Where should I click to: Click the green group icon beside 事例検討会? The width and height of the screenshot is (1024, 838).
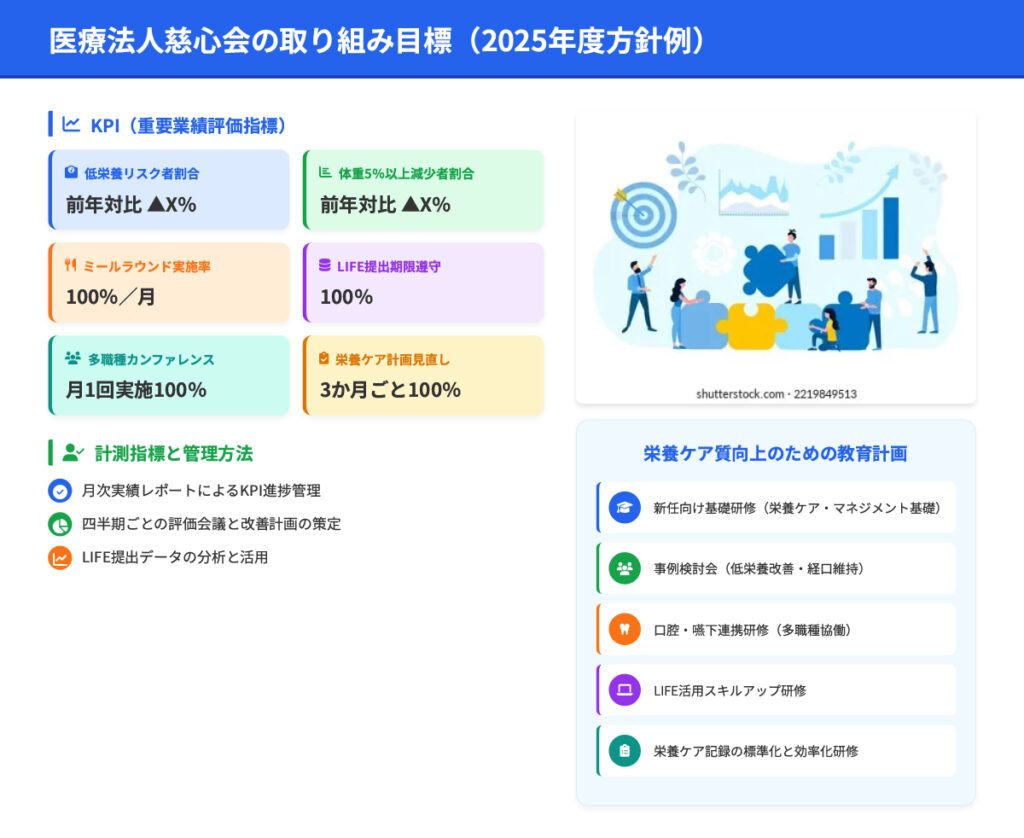point(625,568)
